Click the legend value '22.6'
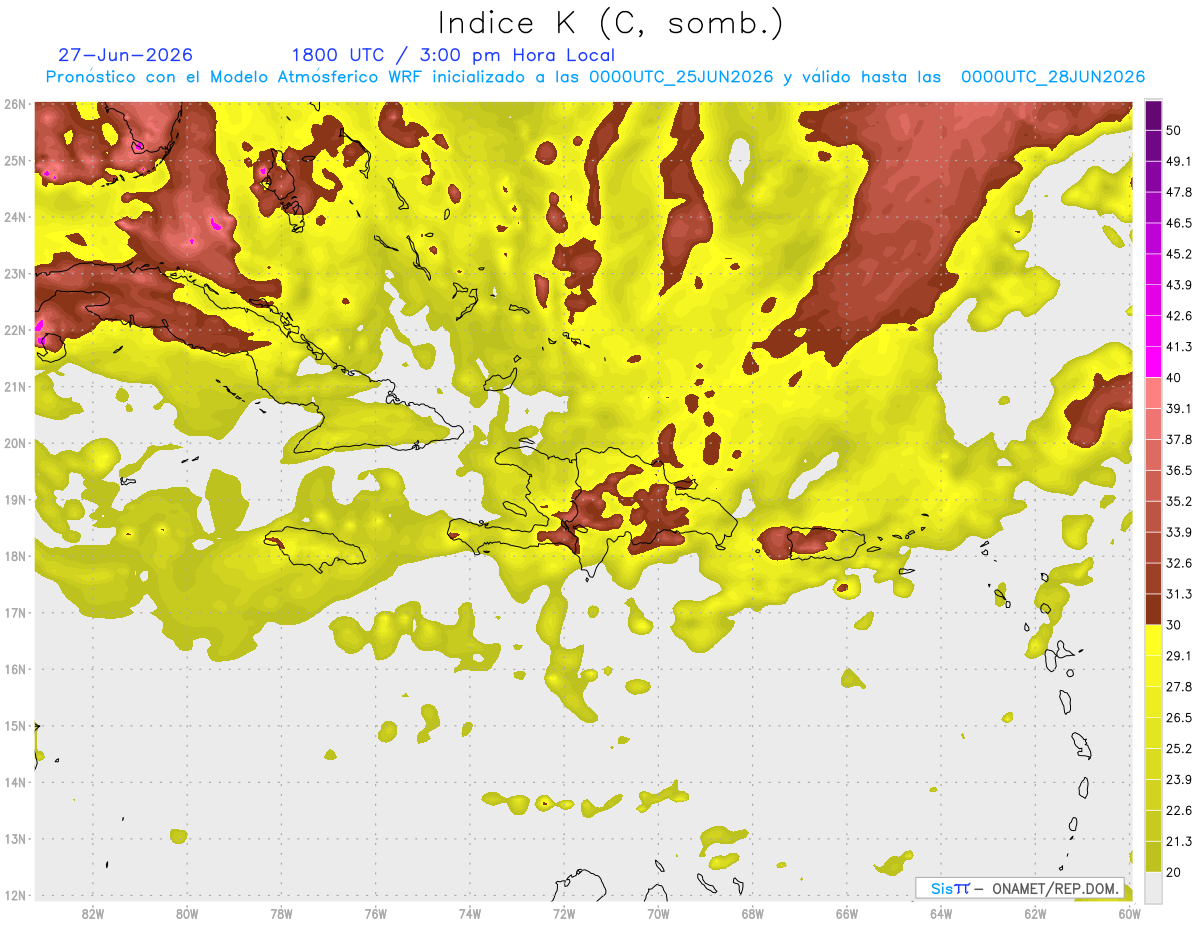The image size is (1200, 927). [1179, 810]
